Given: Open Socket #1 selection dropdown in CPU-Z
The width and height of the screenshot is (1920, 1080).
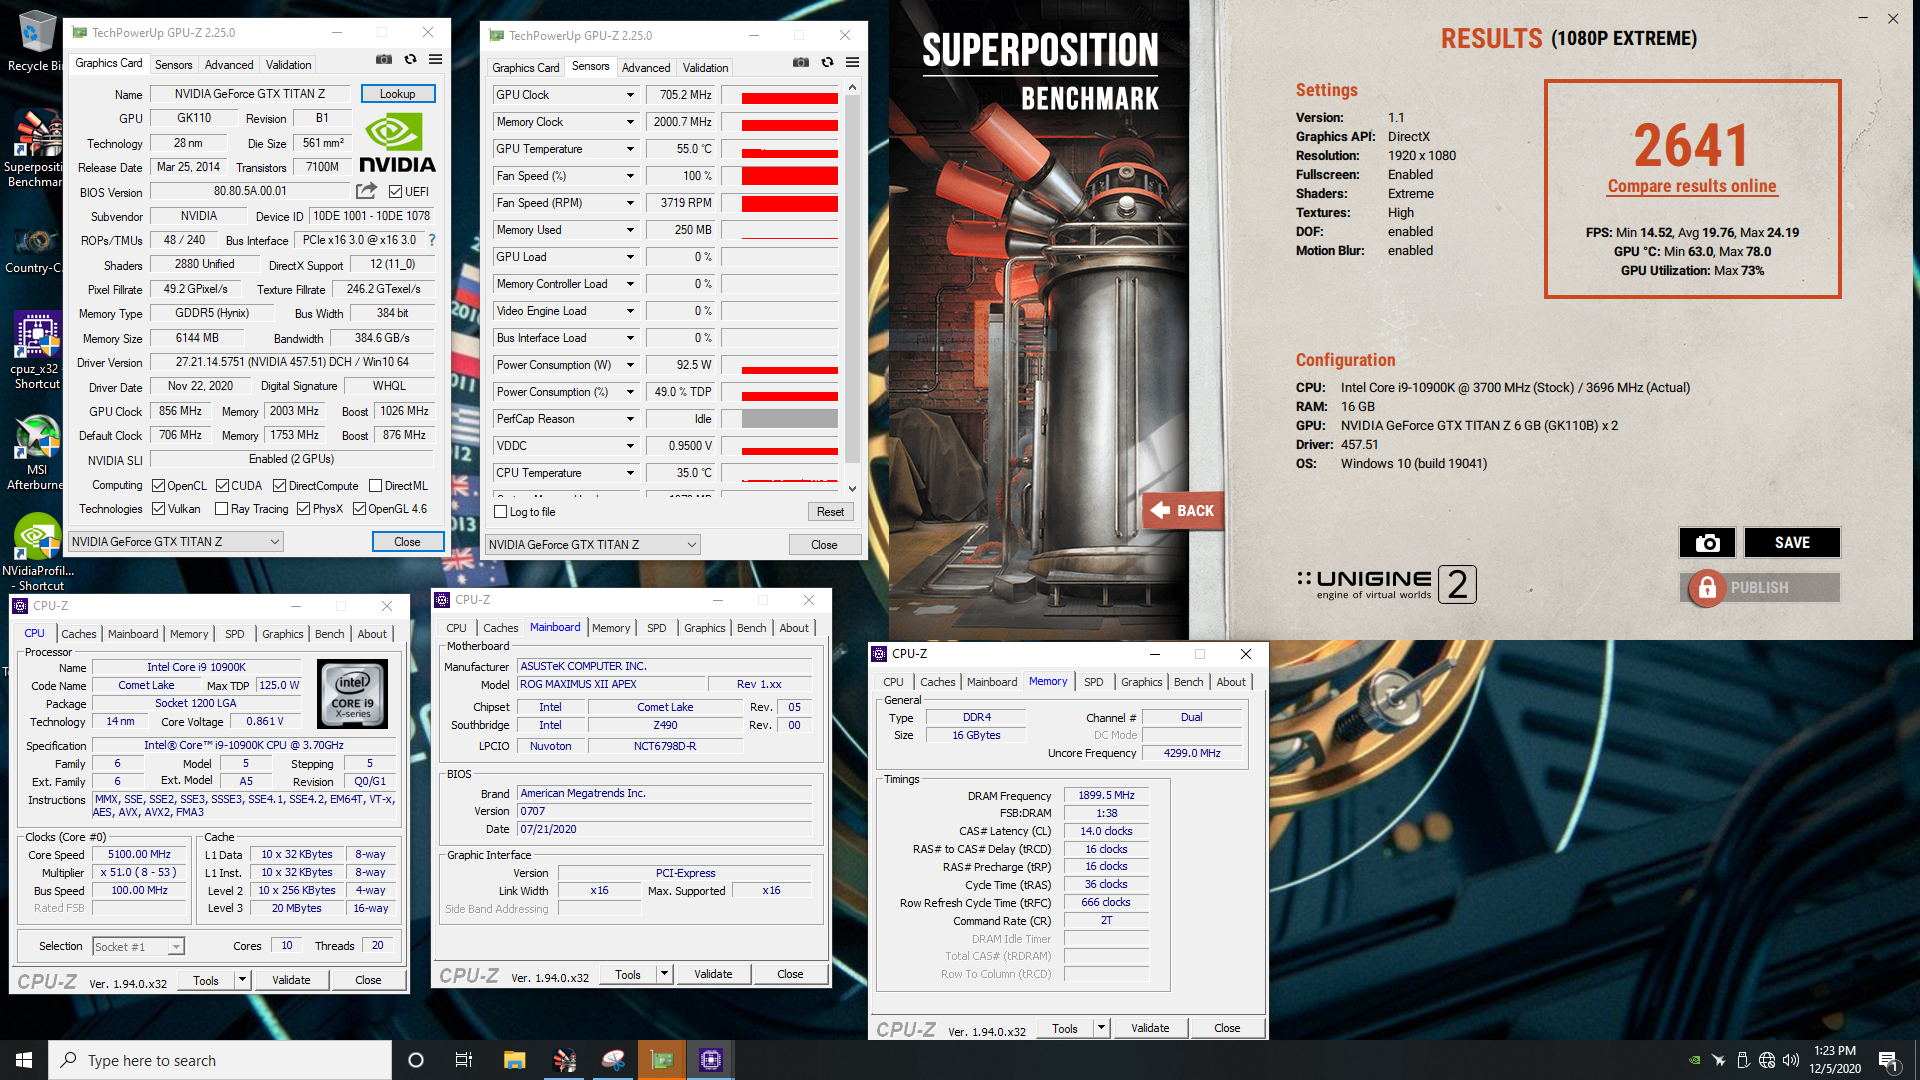Looking at the screenshot, I should (176, 947).
